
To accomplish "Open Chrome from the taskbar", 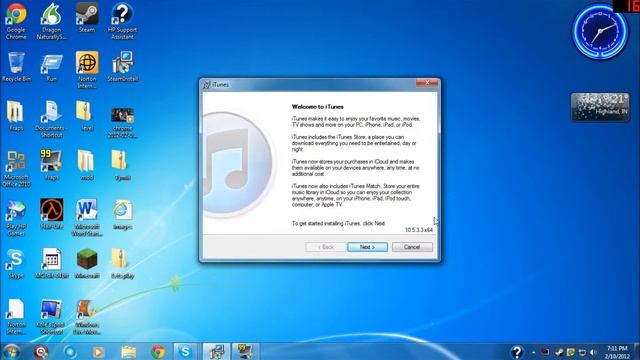I will [x=158, y=352].
